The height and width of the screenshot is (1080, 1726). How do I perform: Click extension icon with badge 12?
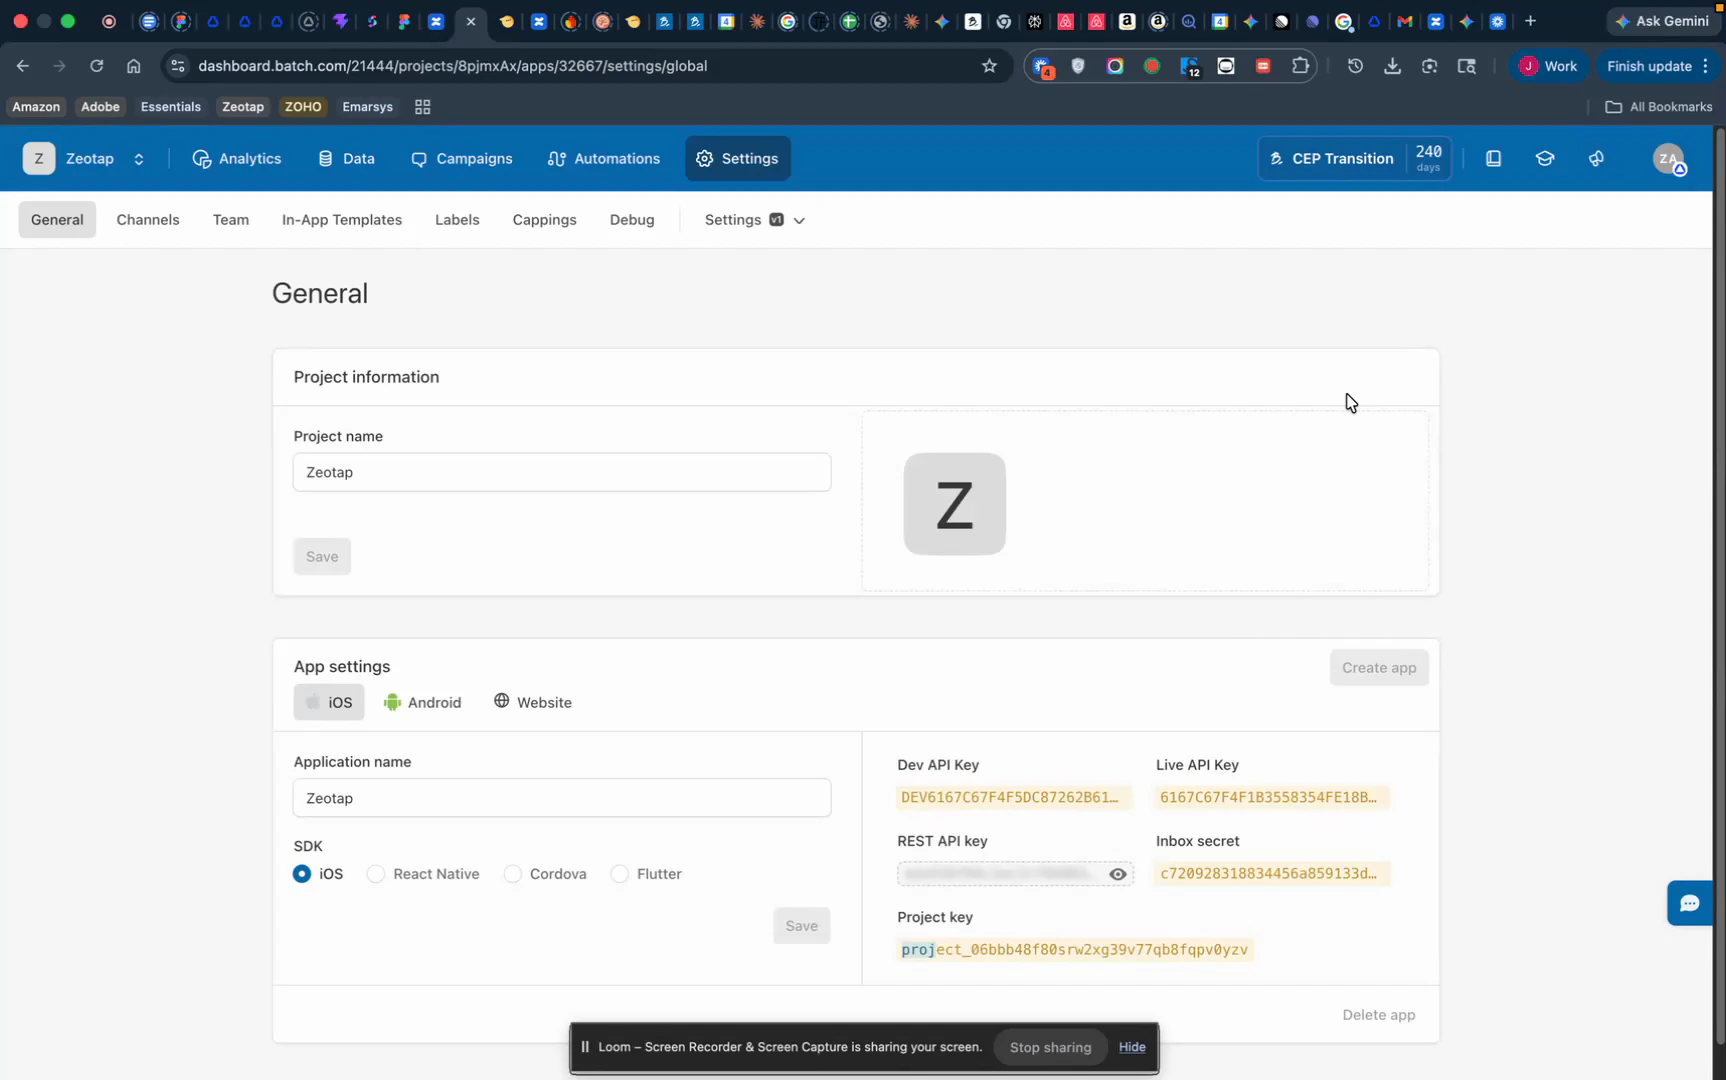[1189, 67]
